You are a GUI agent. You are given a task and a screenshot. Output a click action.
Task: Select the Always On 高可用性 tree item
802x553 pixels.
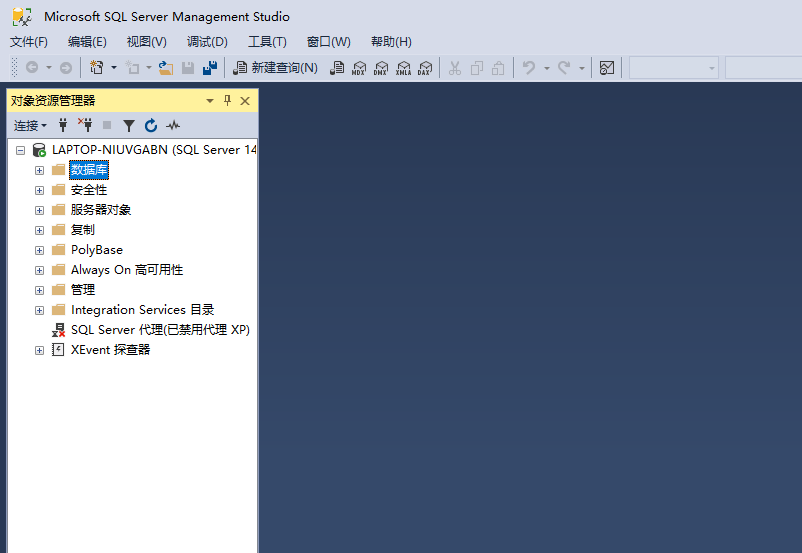[x=127, y=270]
